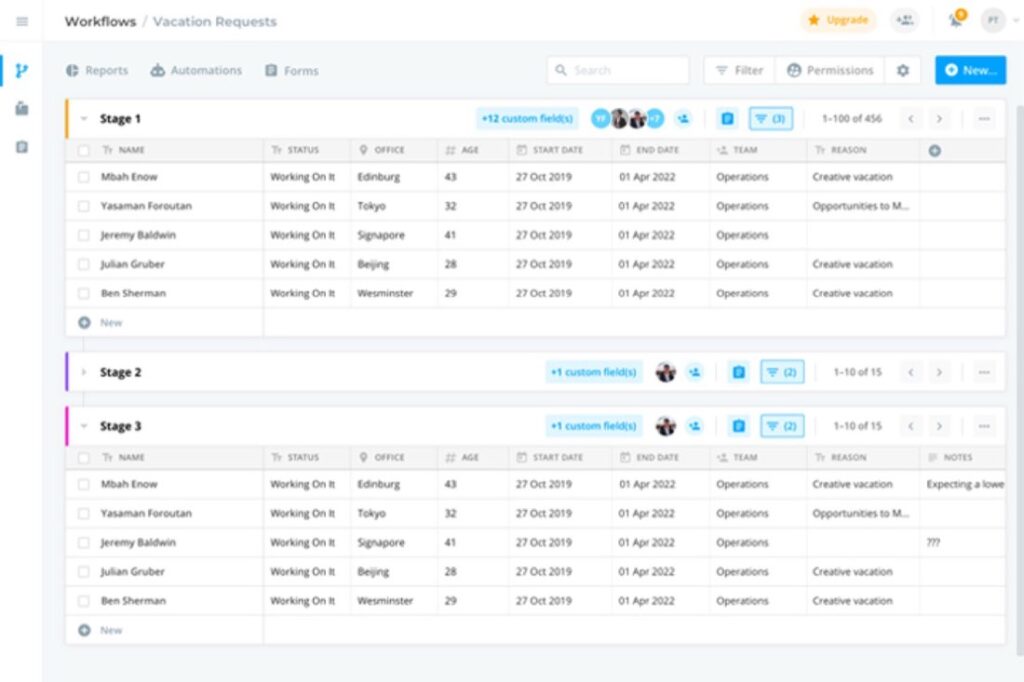1024x682 pixels.
Task: Select all rows checkbox in Stage 3
Action: (84, 458)
